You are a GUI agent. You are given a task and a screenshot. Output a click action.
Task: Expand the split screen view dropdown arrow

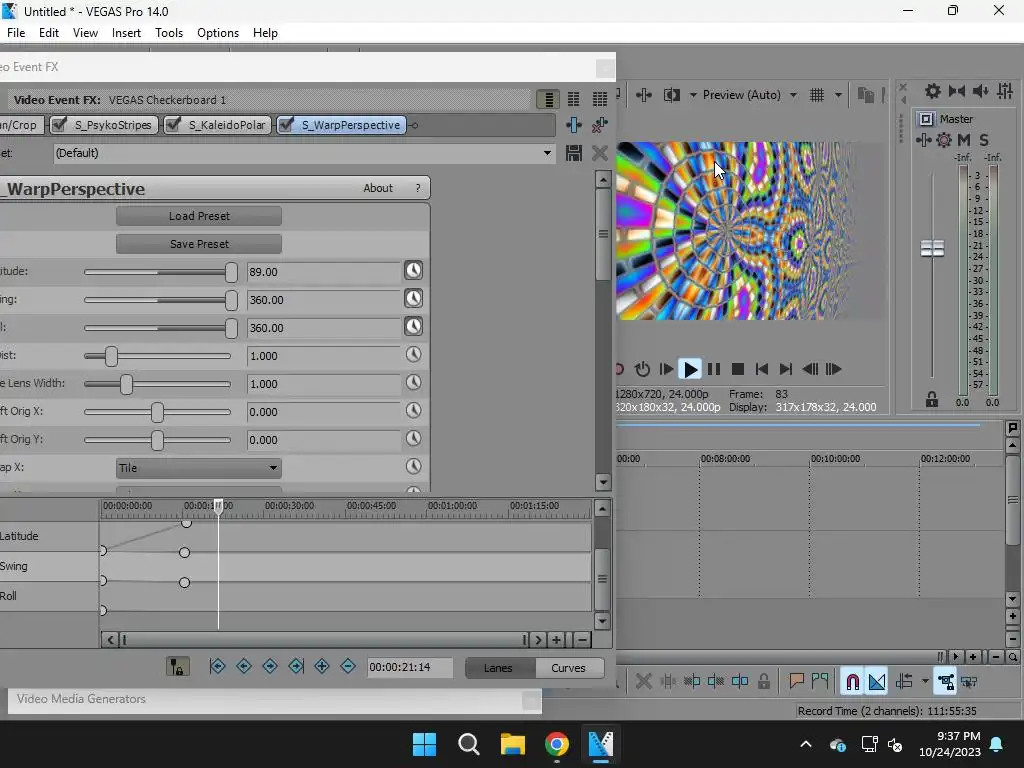click(693, 95)
